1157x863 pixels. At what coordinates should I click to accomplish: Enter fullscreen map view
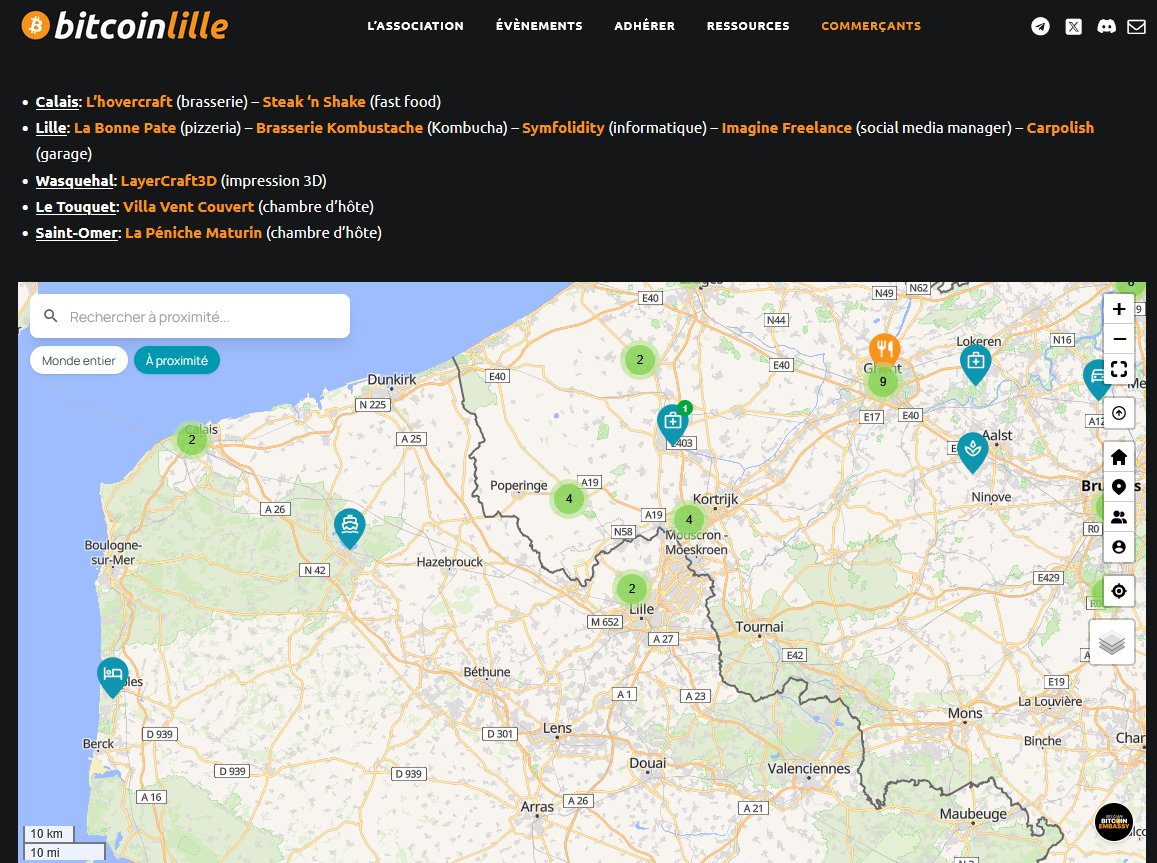(1119, 370)
